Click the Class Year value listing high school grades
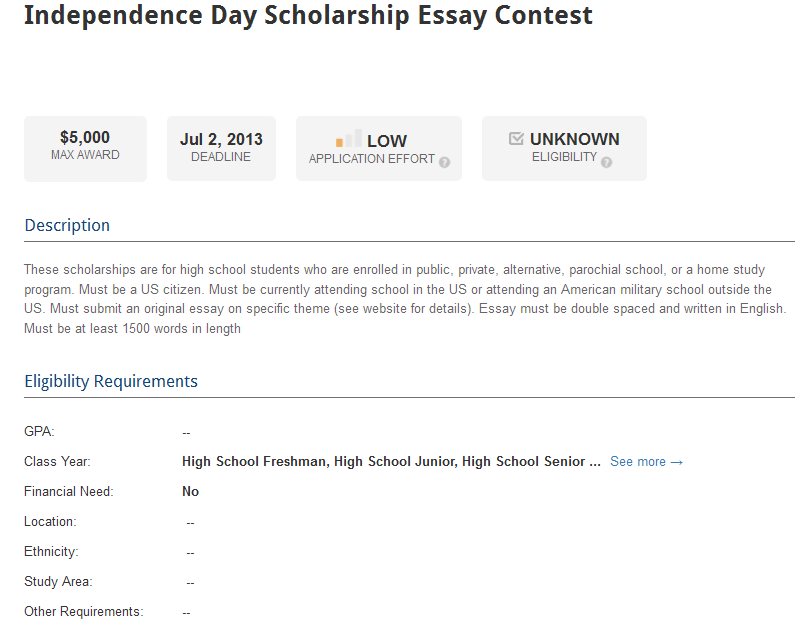Image resolution: width=811 pixels, height=640 pixels. [391, 462]
